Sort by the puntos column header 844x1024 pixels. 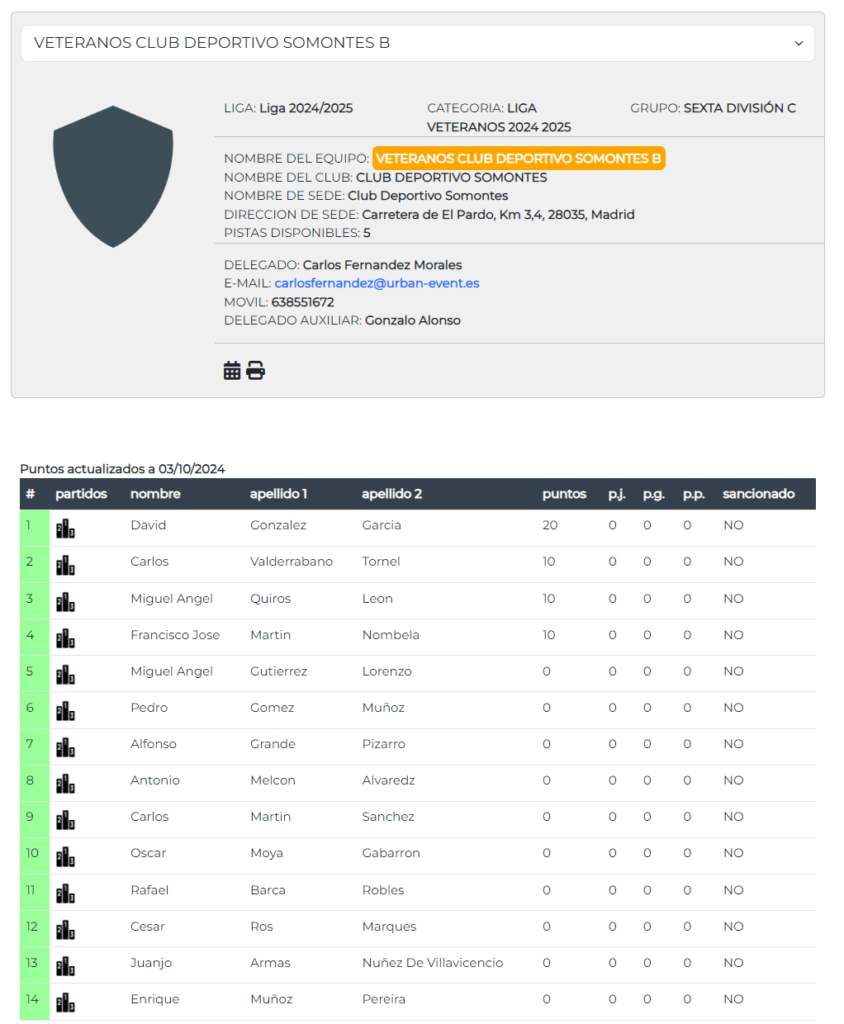(564, 494)
